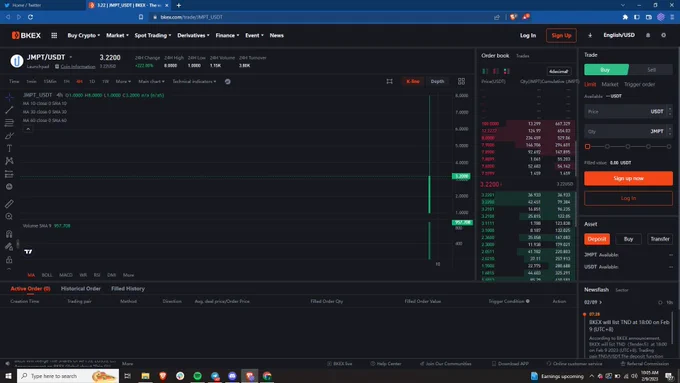
Task: Collapse the chart indicator legend
Action: (28, 129)
